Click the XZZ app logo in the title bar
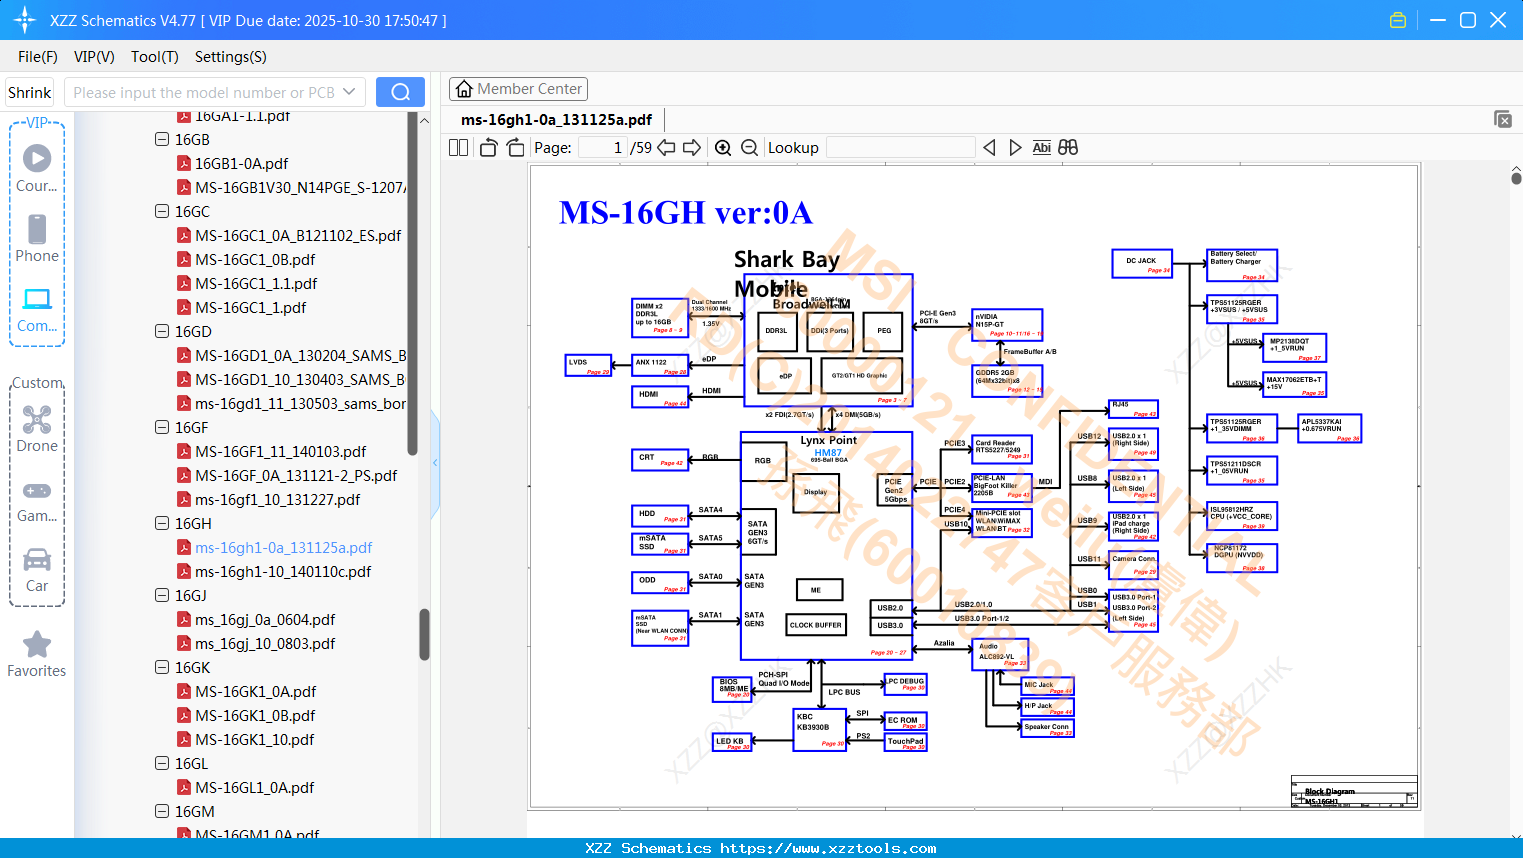This screenshot has width=1523, height=858. click(24, 20)
